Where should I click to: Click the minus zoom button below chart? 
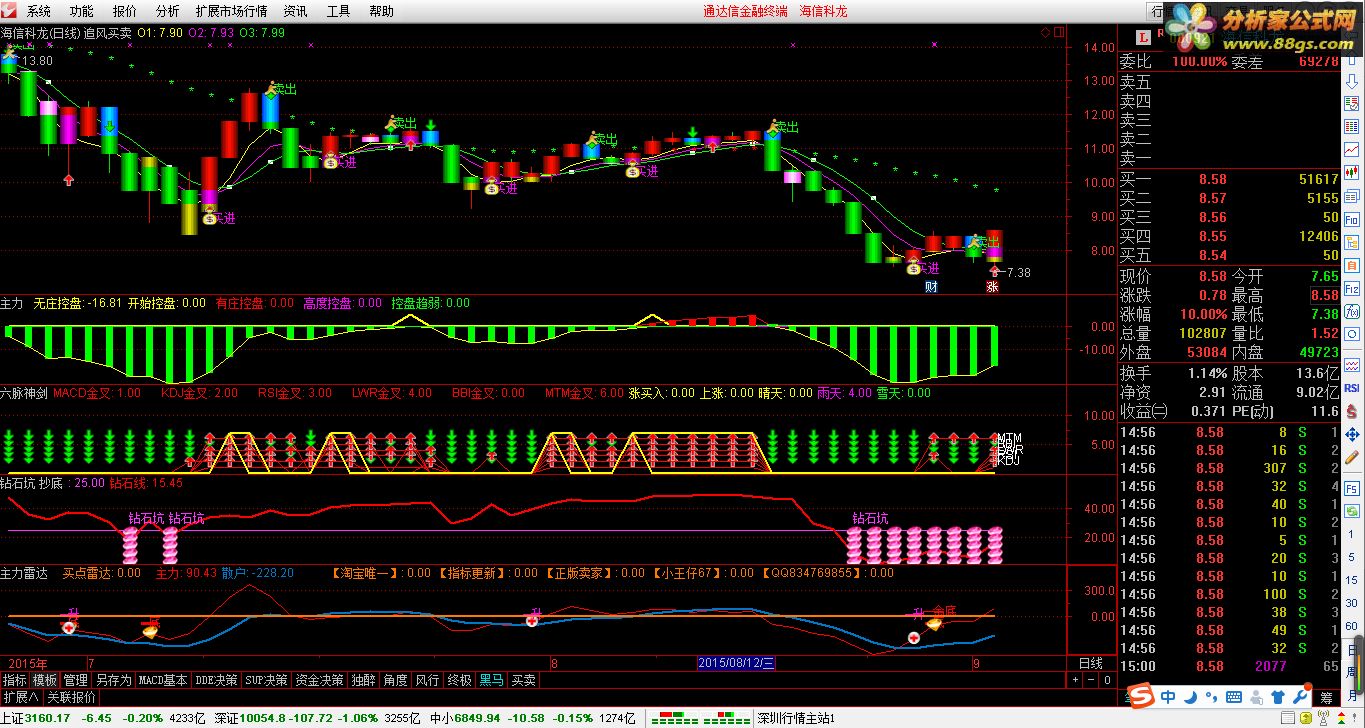[1091, 680]
